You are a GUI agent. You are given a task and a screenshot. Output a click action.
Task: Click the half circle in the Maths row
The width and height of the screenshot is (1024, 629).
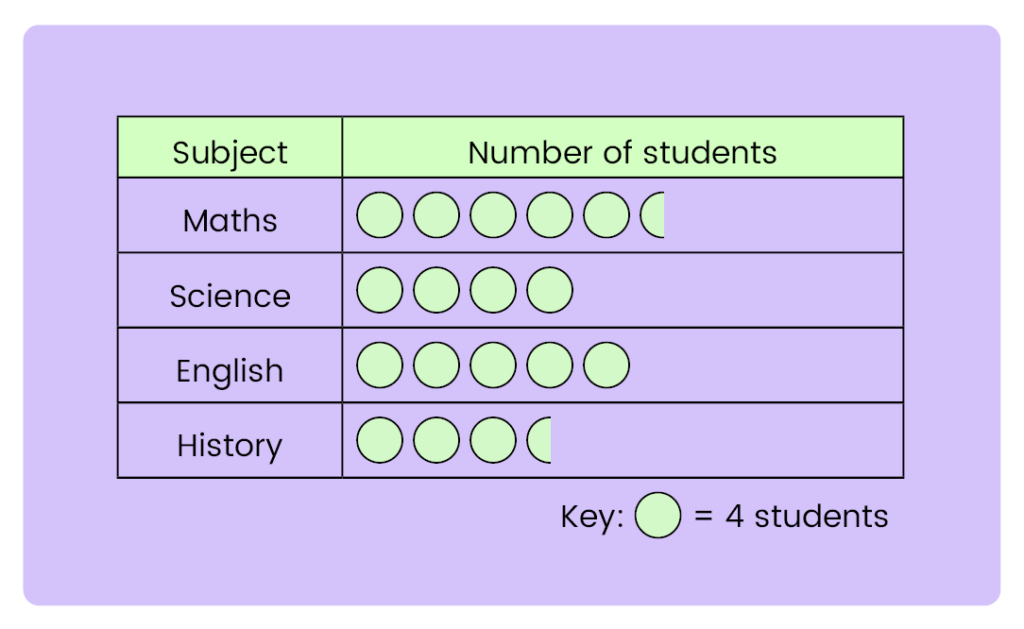[x=653, y=216]
